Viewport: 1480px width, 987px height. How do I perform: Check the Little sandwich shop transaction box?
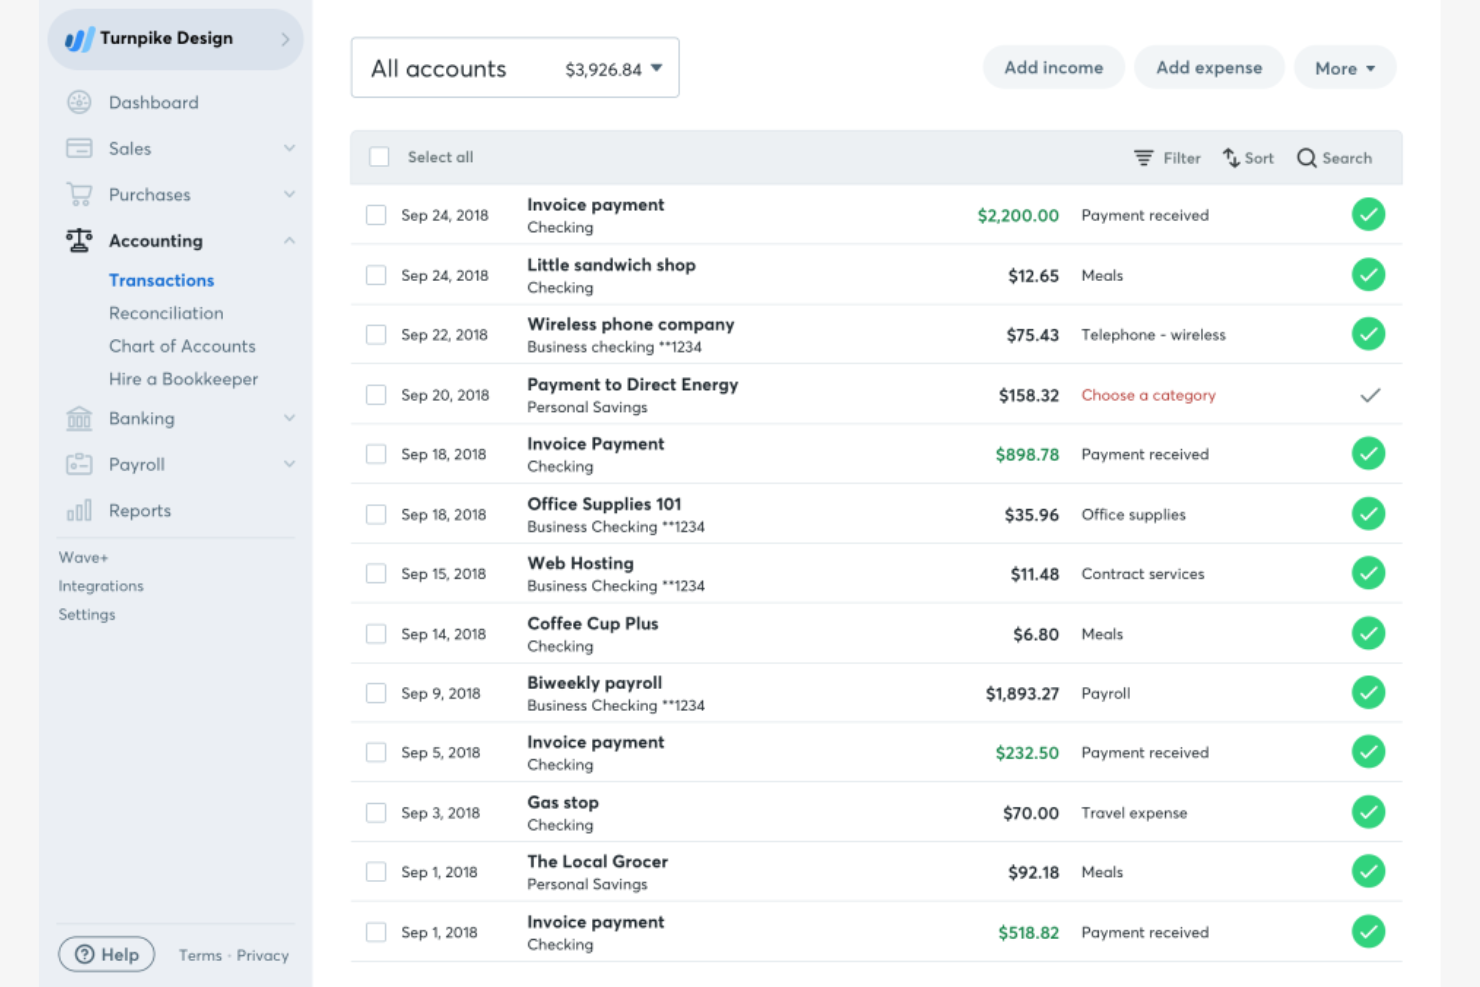(x=376, y=275)
